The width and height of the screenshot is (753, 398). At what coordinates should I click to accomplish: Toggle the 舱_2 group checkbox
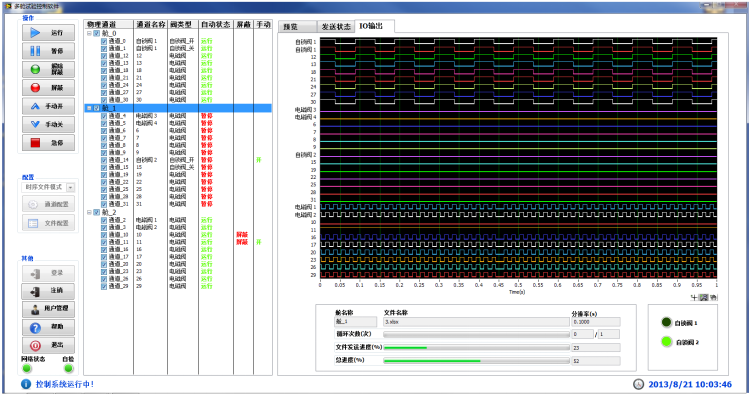coord(96,212)
